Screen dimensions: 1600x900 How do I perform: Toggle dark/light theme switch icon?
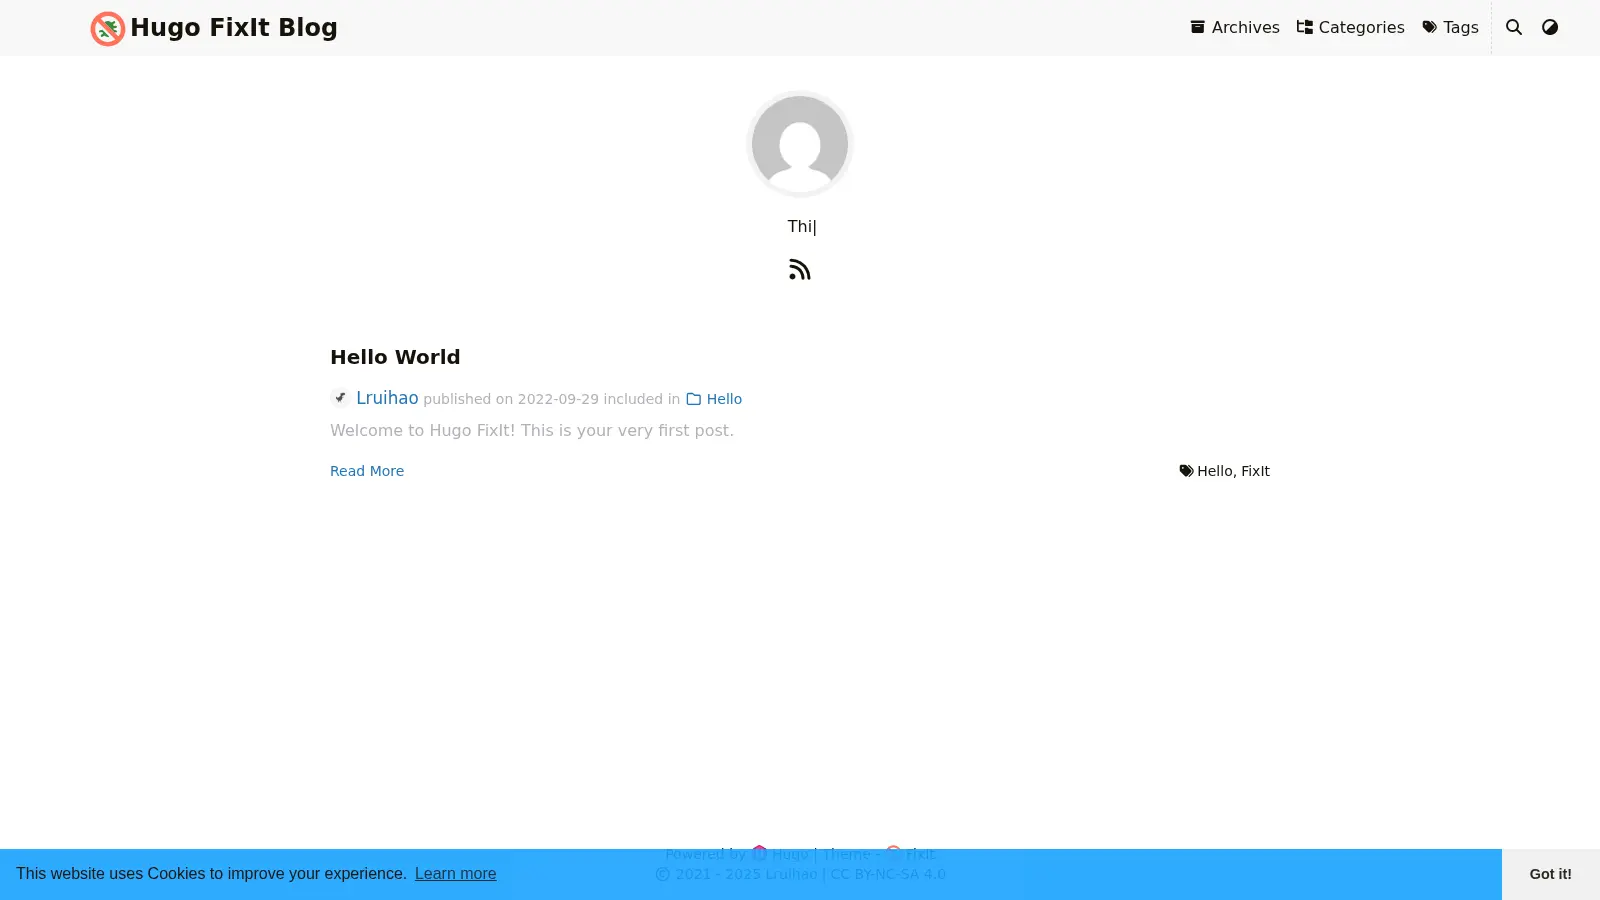pos(1550,28)
